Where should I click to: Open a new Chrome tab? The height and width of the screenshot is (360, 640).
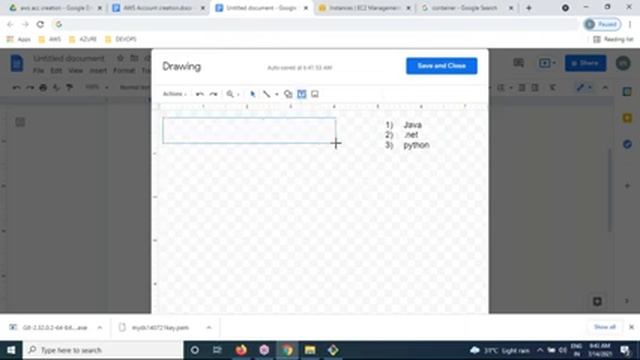tap(529, 8)
